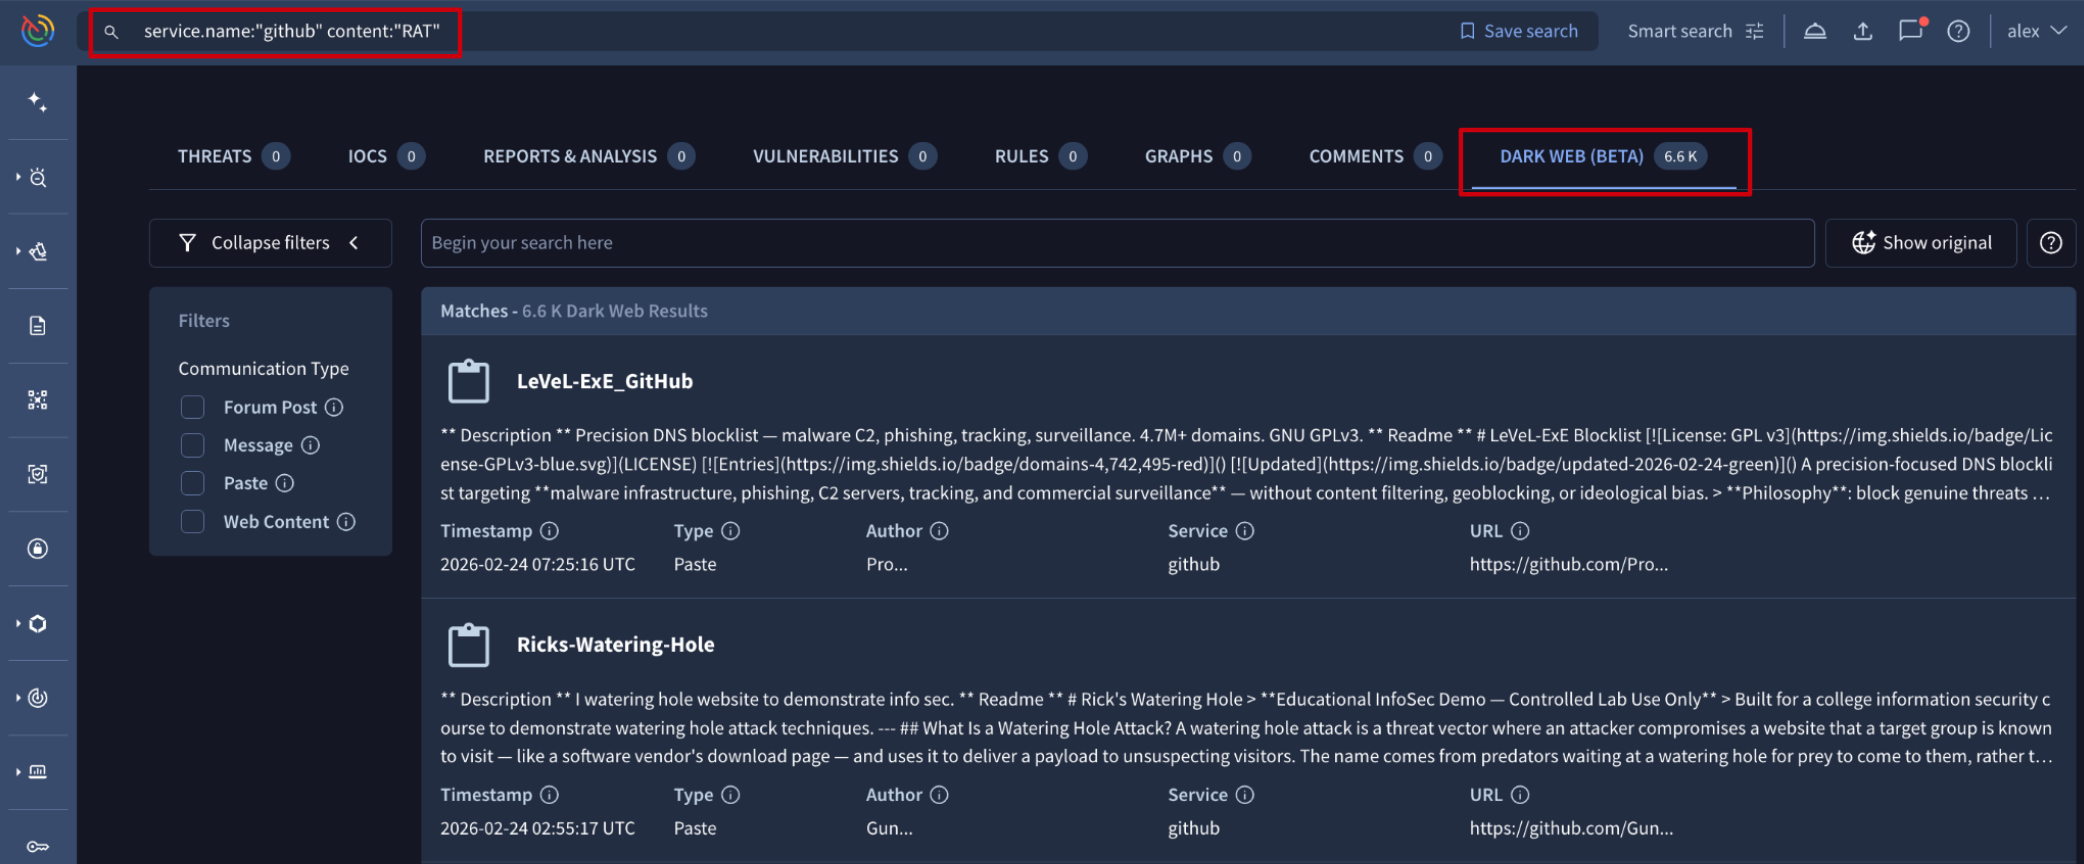Image resolution: width=2084 pixels, height=864 pixels.
Task: Click the author value Gun...
Action: (x=889, y=828)
